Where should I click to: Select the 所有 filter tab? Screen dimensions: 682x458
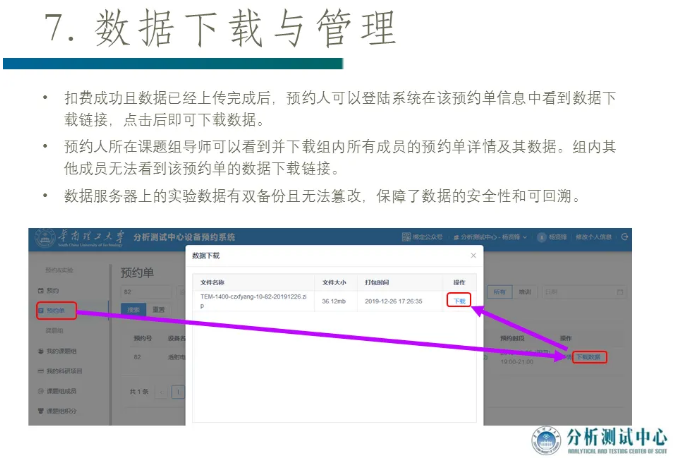tap(500, 292)
